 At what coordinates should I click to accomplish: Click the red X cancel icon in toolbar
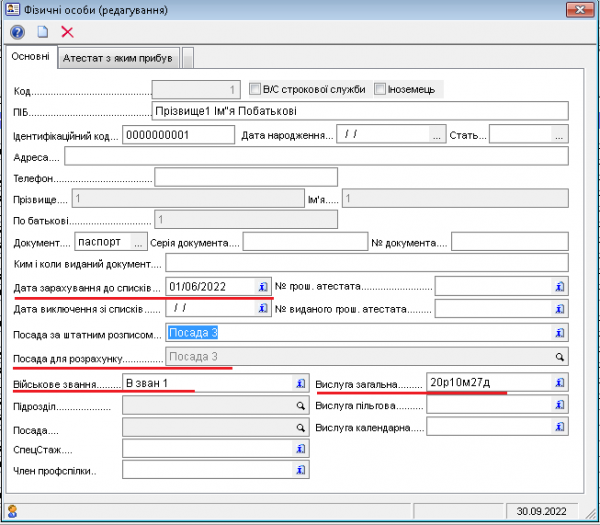[67, 32]
